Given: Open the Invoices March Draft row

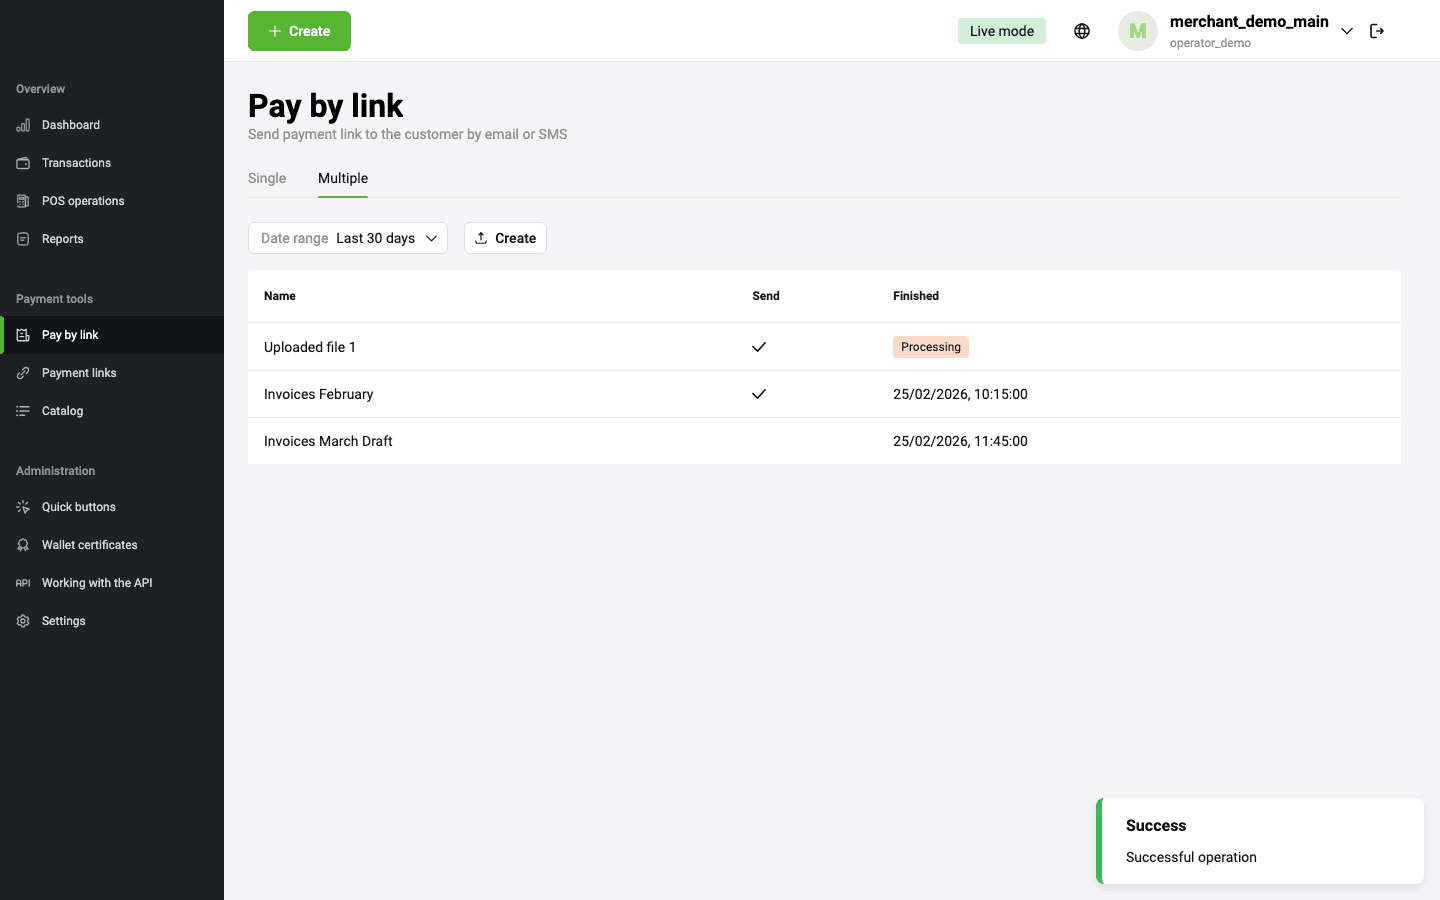Looking at the screenshot, I should pos(328,441).
